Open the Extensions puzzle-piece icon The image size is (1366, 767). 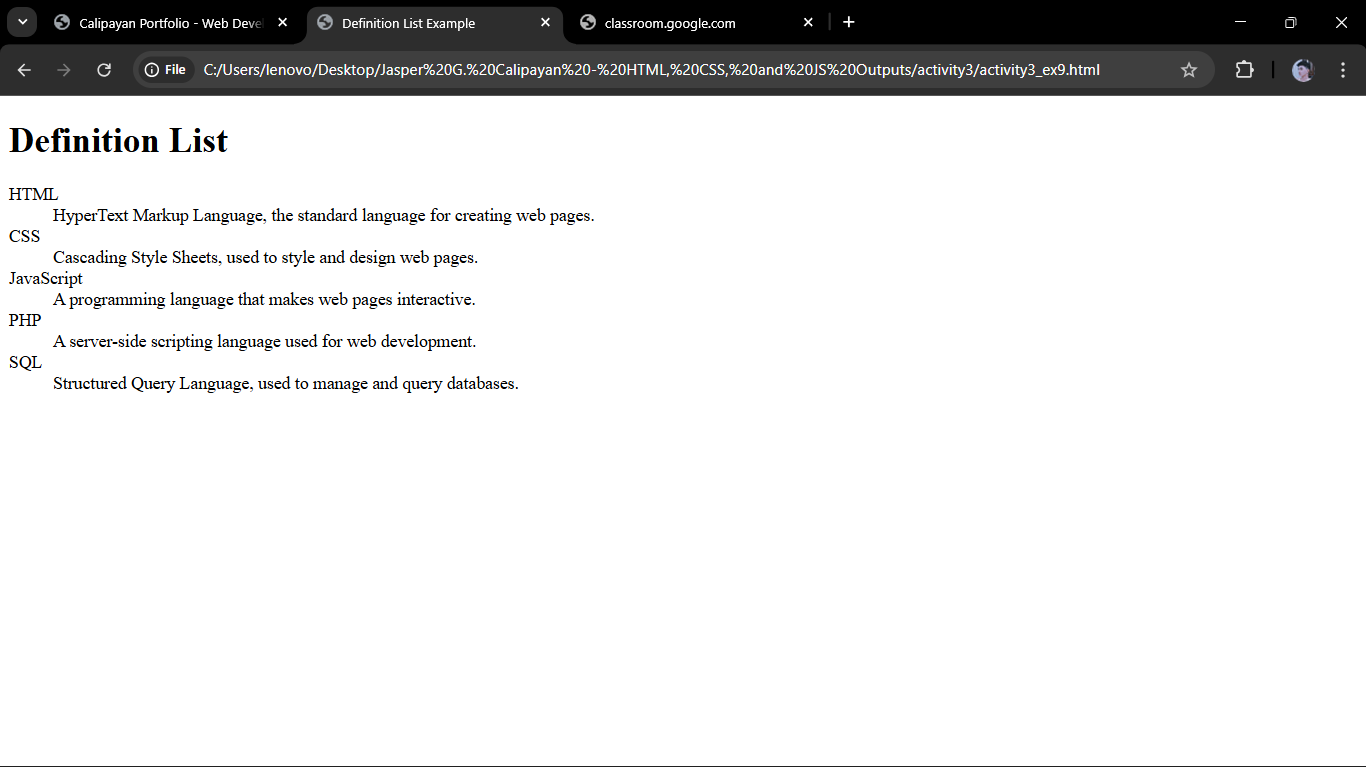tap(1244, 70)
